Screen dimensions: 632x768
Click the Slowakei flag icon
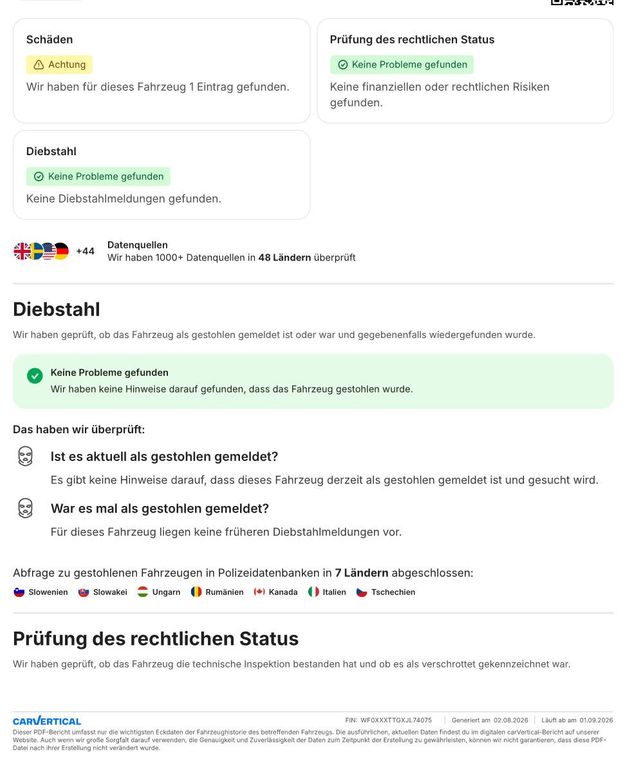(84, 592)
